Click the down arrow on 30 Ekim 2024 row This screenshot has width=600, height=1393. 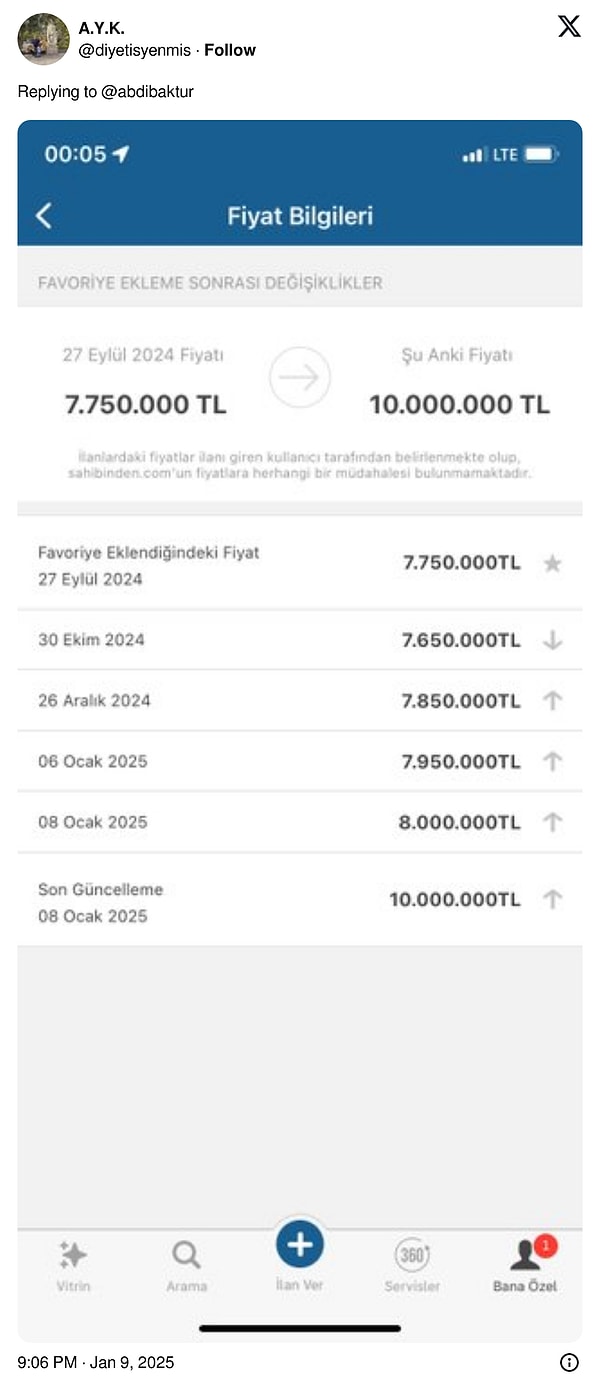tap(552, 640)
